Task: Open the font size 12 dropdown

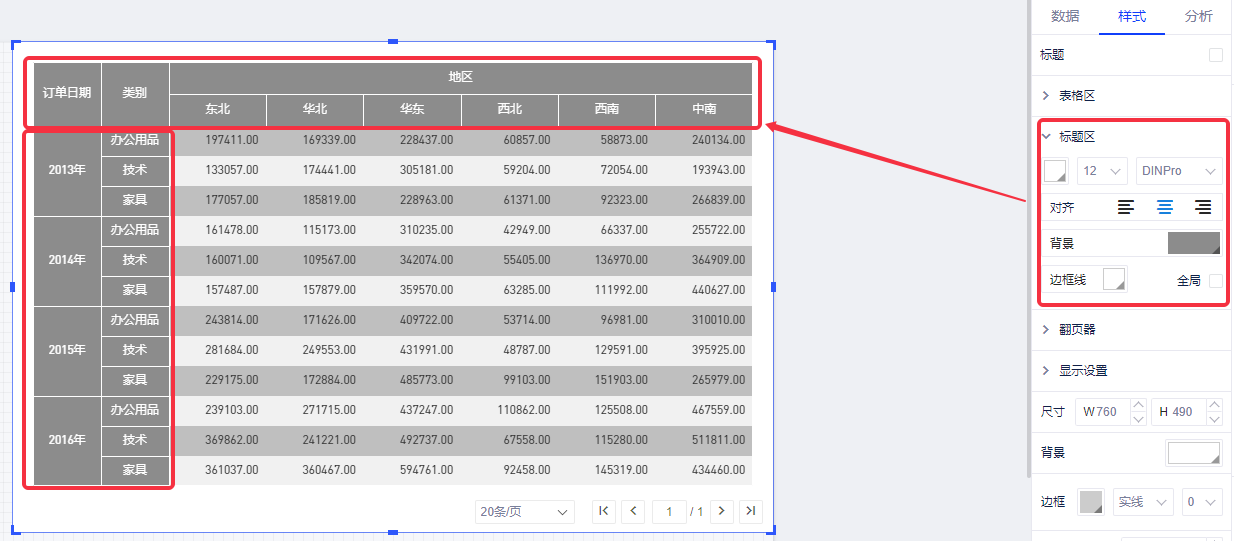Action: [1102, 171]
